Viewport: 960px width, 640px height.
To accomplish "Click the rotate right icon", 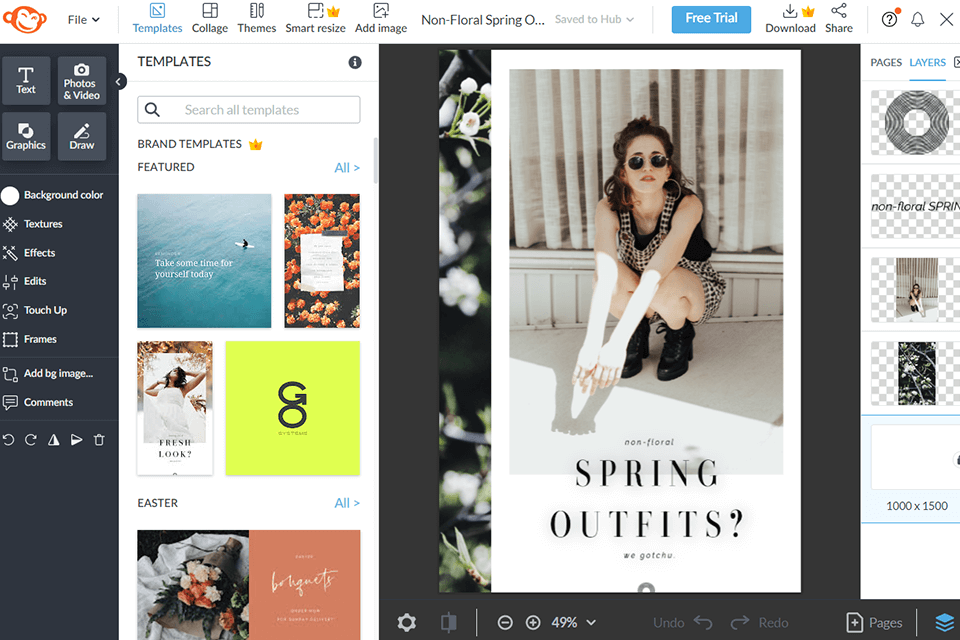I will [x=31, y=440].
